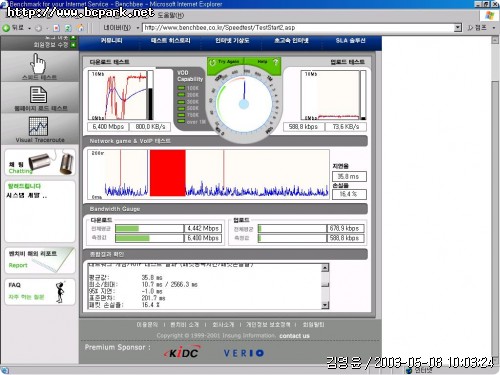This screenshot has width=500, height=375.
Task: Click the results text box down scroll arrow
Action: coord(325,305)
